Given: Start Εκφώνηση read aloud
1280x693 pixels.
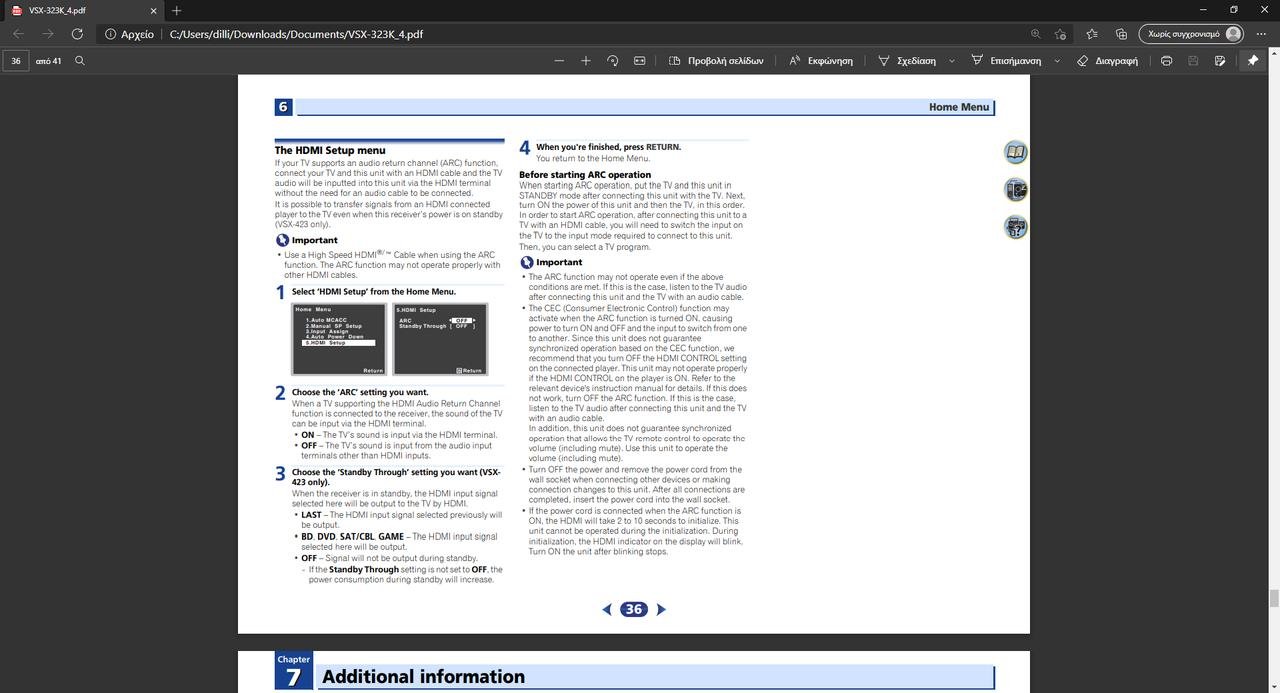Looking at the screenshot, I should (821, 61).
